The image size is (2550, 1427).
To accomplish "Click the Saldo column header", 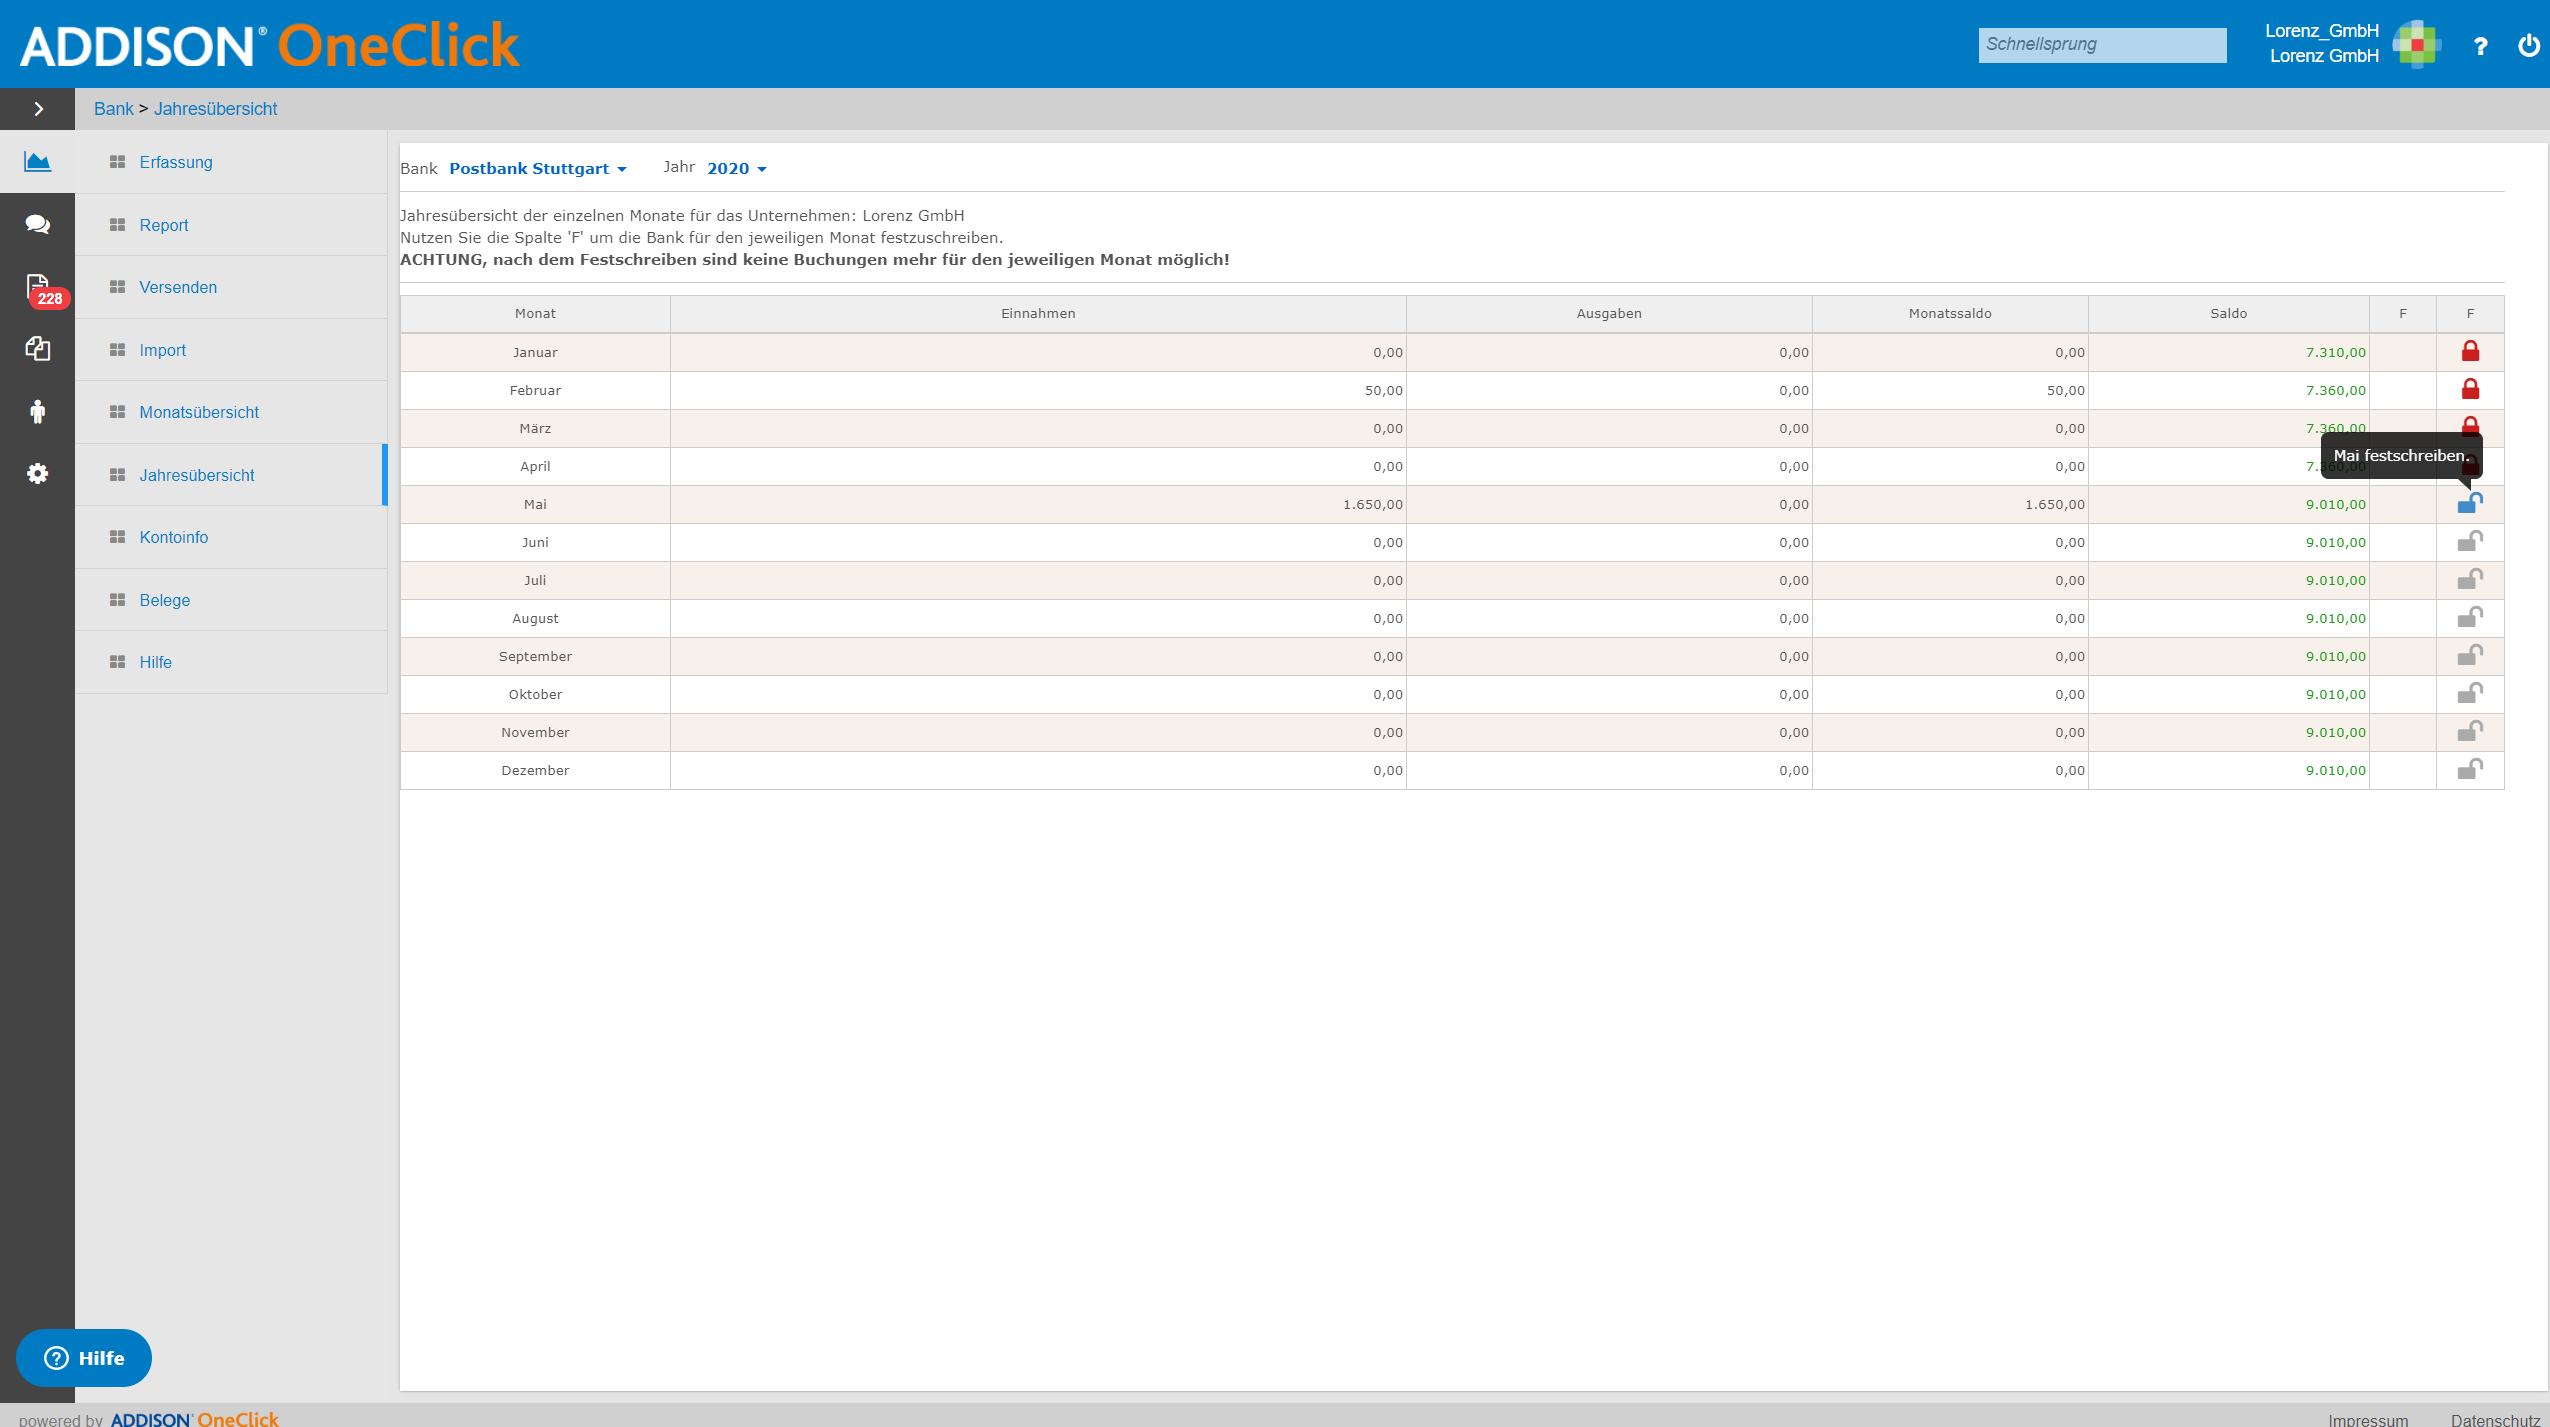I will (x=2228, y=313).
